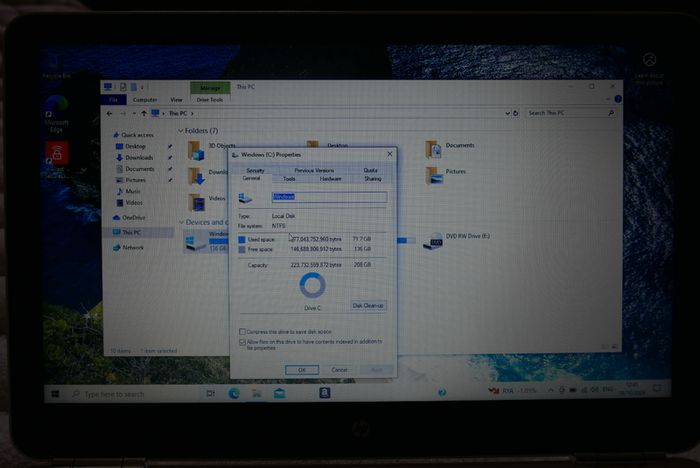Click This PC in the address bar breadcrumb
The height and width of the screenshot is (468, 700).
tap(178, 113)
